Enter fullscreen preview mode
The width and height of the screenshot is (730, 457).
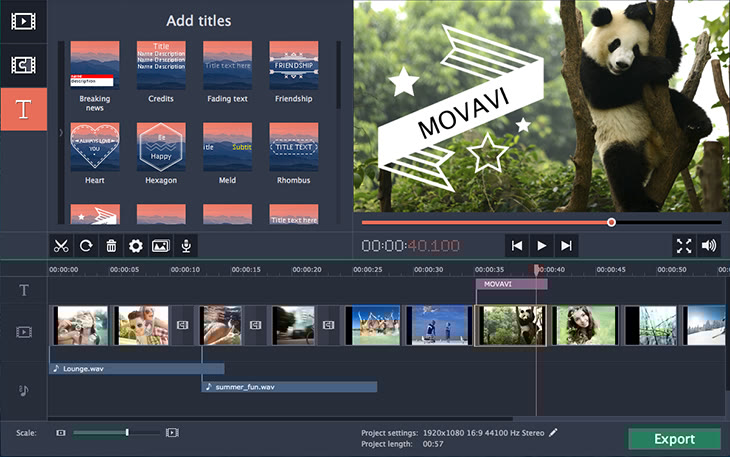tap(684, 245)
